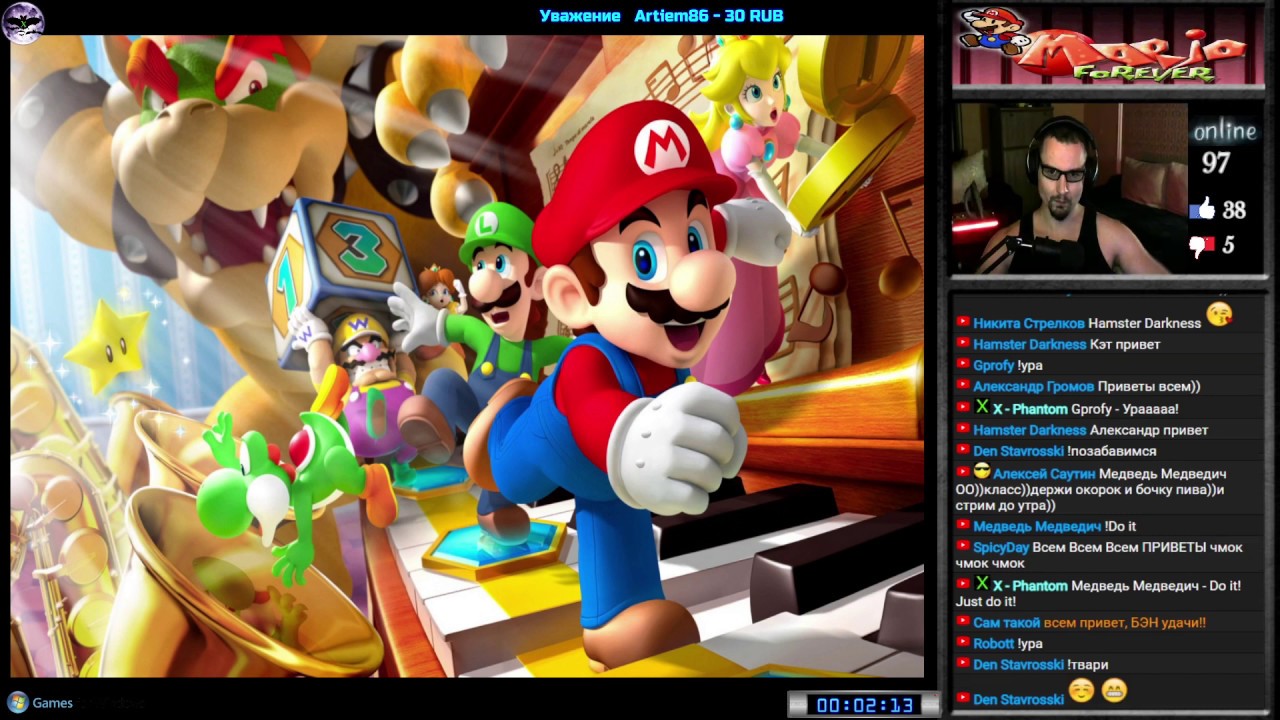Click the message text Приветы всем))

tap(1149, 386)
